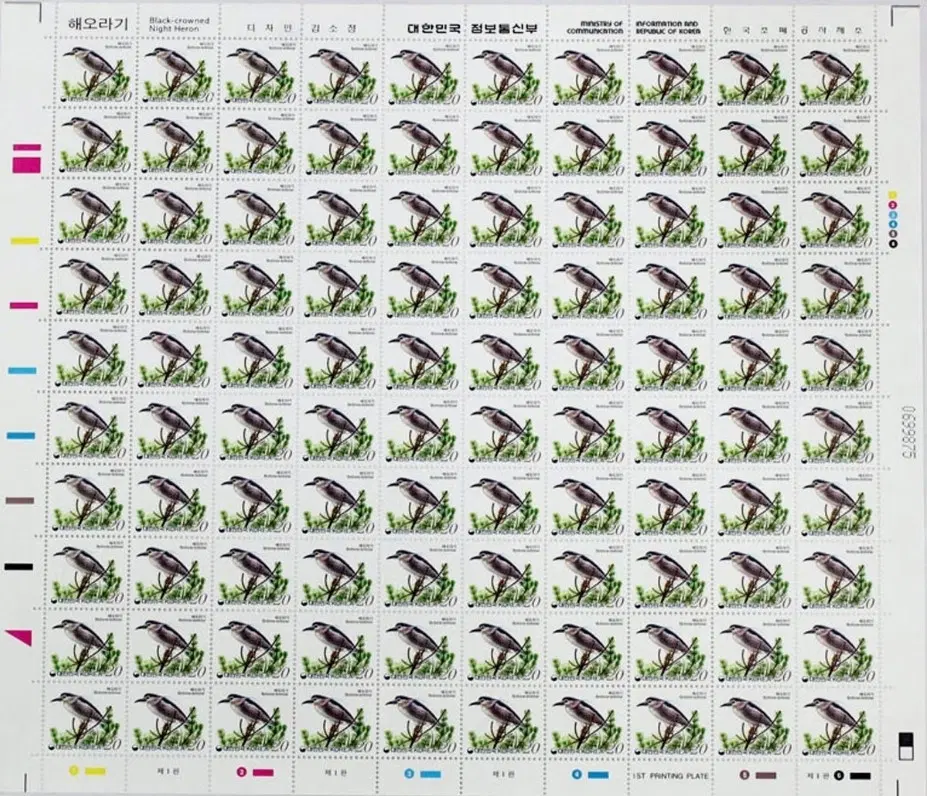Select the double magenta block in left margin
Image resolution: width=927 pixels, height=796 pixels.
click(27, 158)
